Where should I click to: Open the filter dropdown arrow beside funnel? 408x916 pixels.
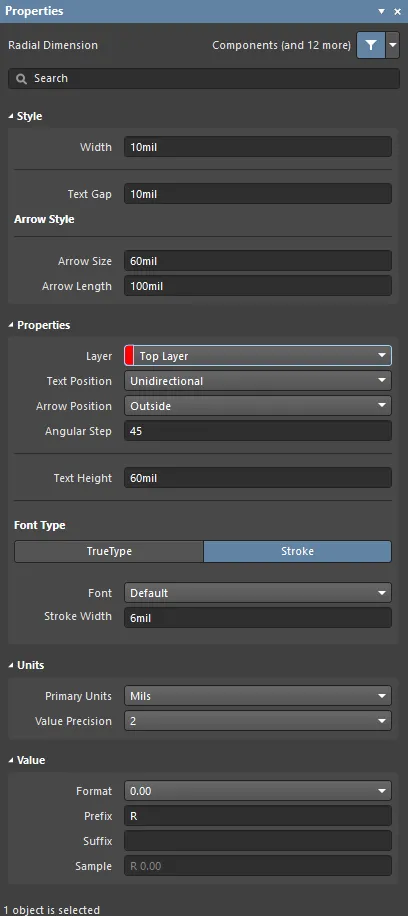coord(393,45)
